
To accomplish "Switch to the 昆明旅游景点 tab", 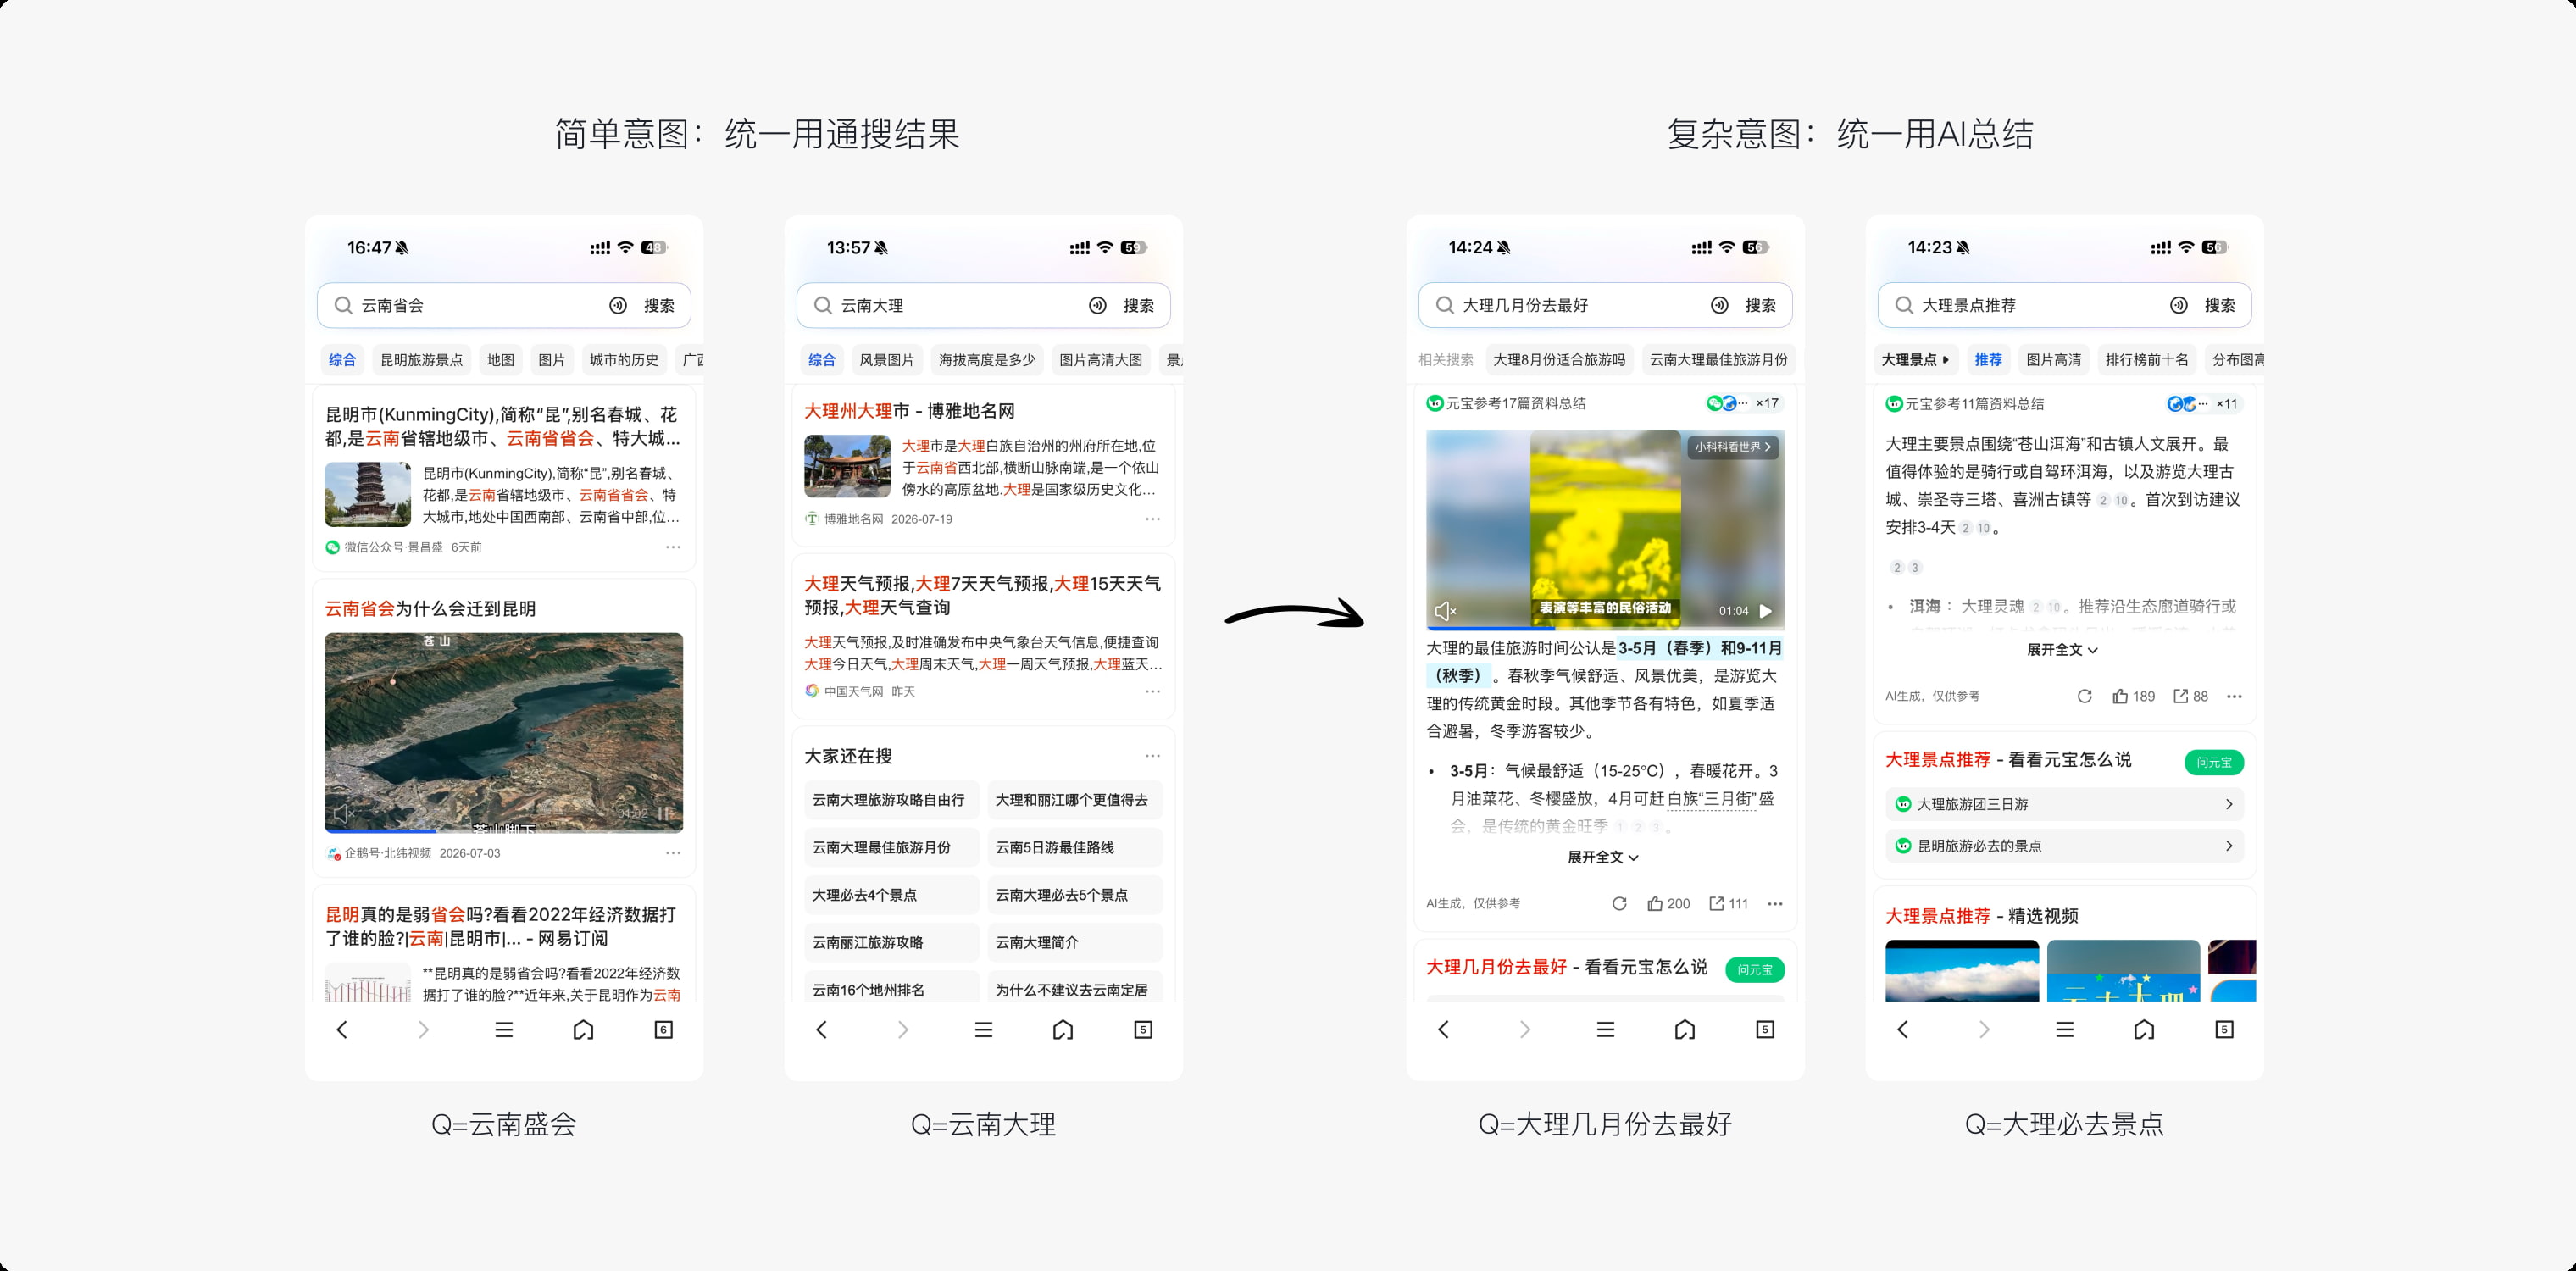I will coord(421,359).
